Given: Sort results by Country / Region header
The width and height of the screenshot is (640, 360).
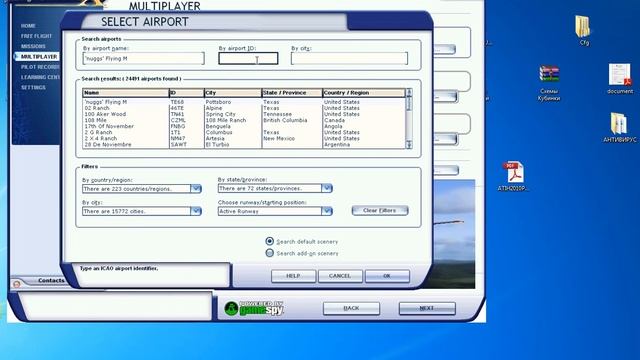Looking at the screenshot, I should pos(364,93).
